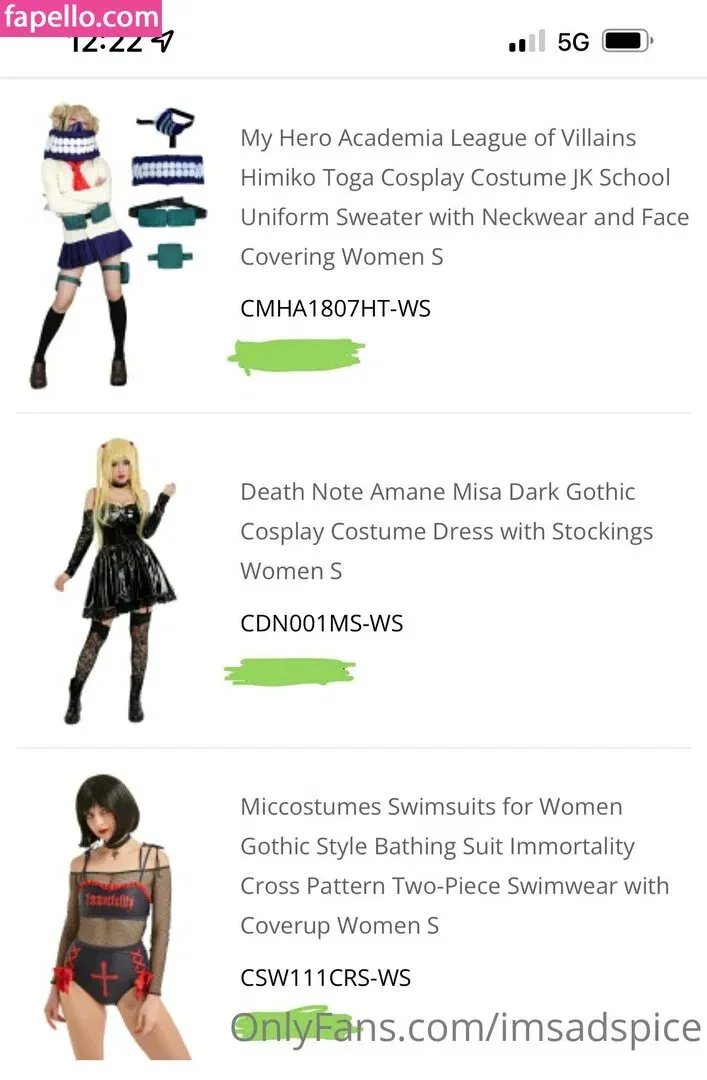Click green scribble under CMHA1807HT-WS
Viewport: 707px width, 1080px height.
coord(296,356)
